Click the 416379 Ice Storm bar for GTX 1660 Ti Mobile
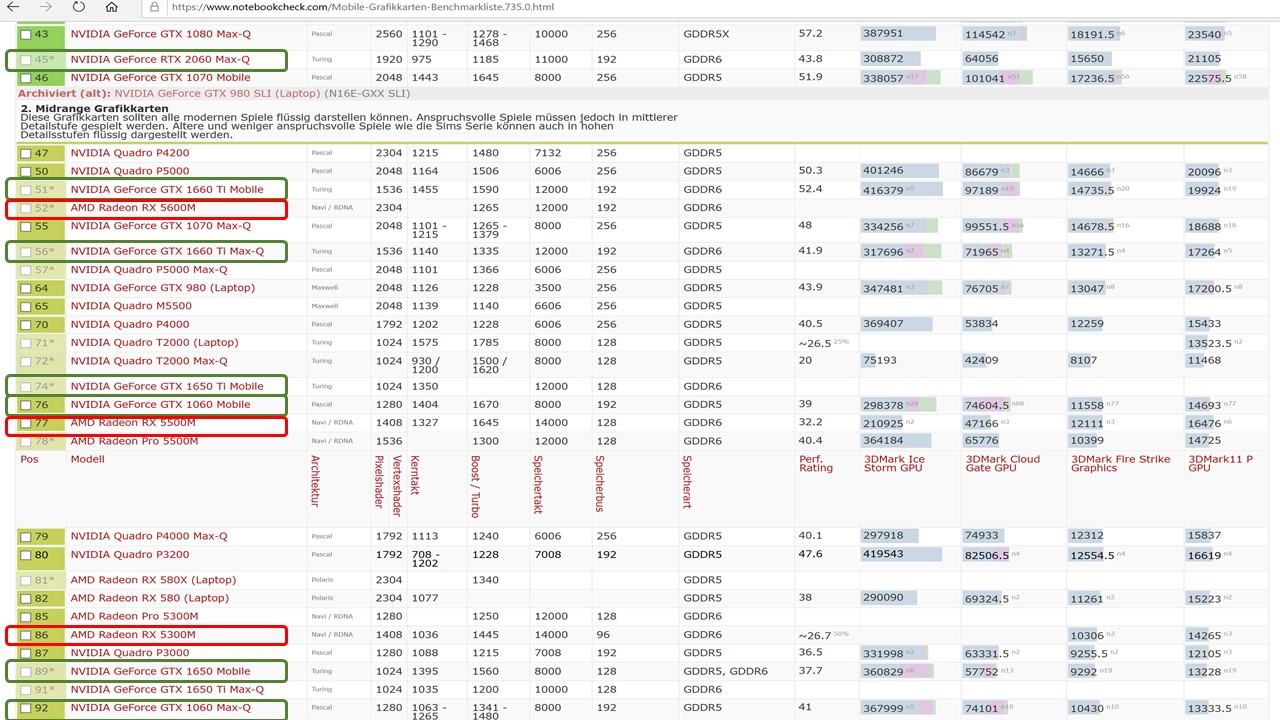Image resolution: width=1280 pixels, height=720 pixels. pos(902,189)
